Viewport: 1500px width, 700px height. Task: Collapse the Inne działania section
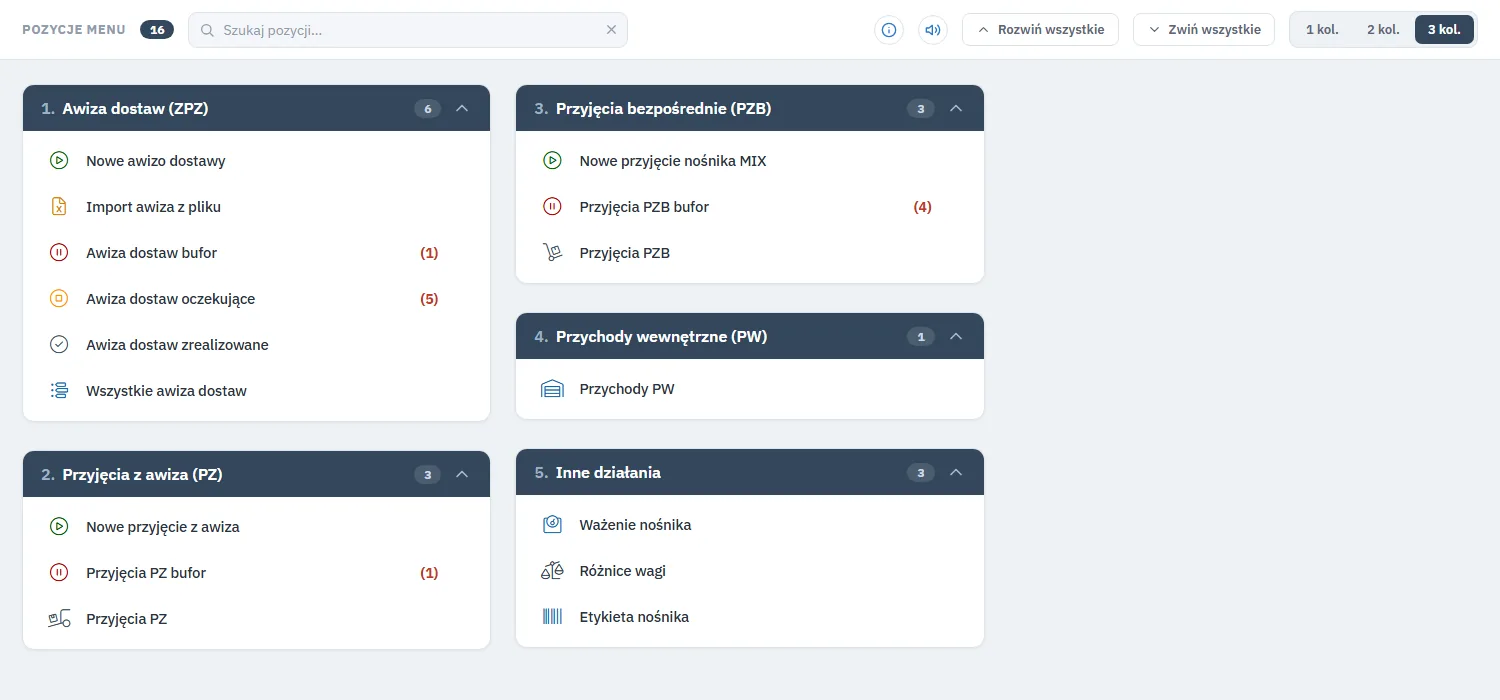click(955, 473)
